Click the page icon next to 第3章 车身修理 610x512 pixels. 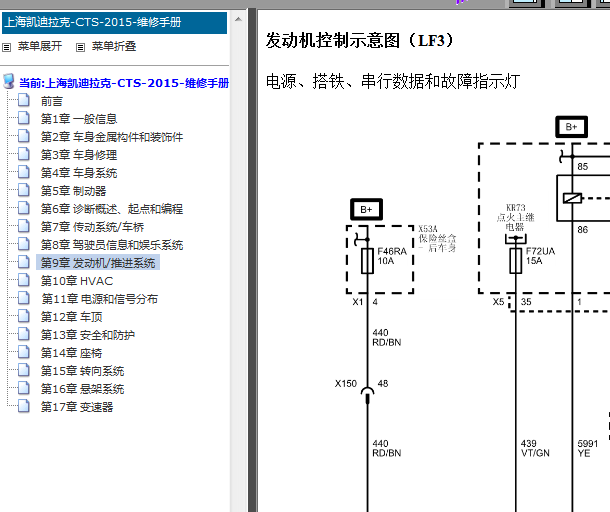pyautogui.click(x=24, y=154)
